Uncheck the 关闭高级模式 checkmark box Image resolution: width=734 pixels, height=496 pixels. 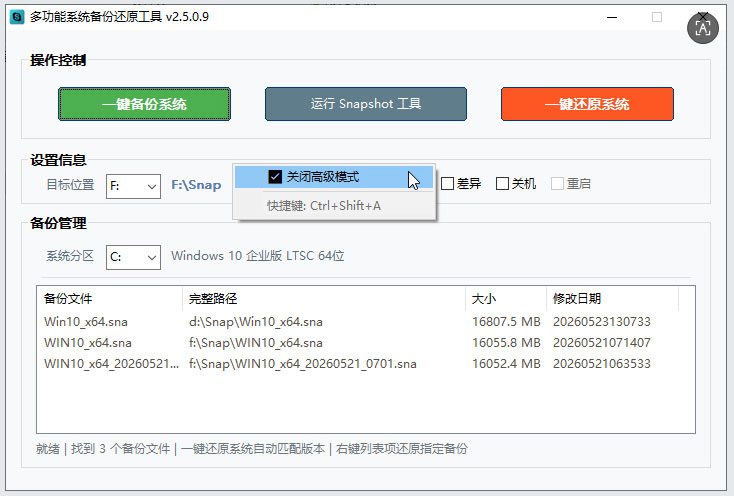(275, 177)
